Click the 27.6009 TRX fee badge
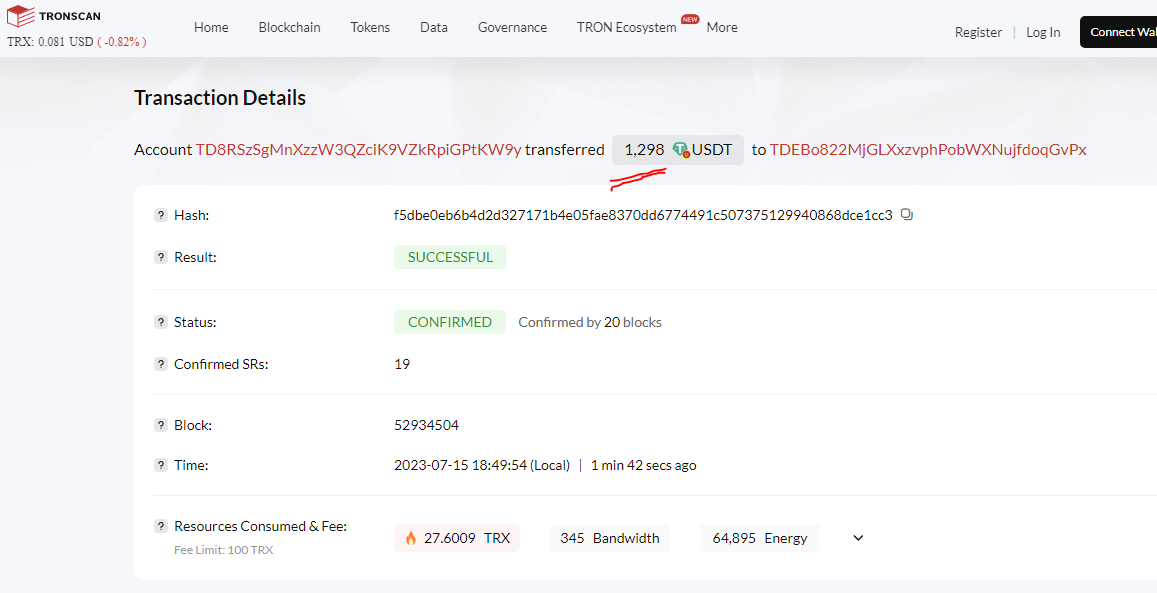The height and width of the screenshot is (593, 1157). [457, 538]
